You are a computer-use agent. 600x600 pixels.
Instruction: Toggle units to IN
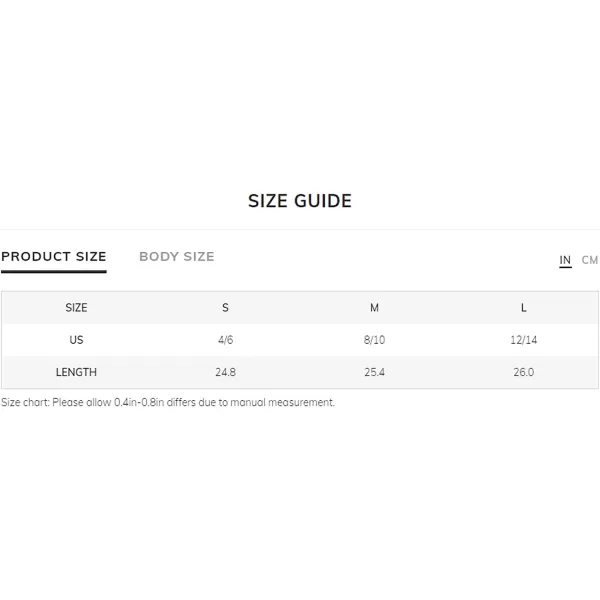(x=565, y=260)
